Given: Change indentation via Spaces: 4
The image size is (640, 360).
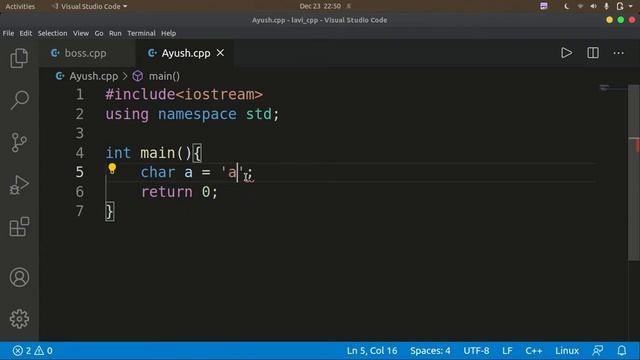Looking at the screenshot, I should tap(430, 351).
